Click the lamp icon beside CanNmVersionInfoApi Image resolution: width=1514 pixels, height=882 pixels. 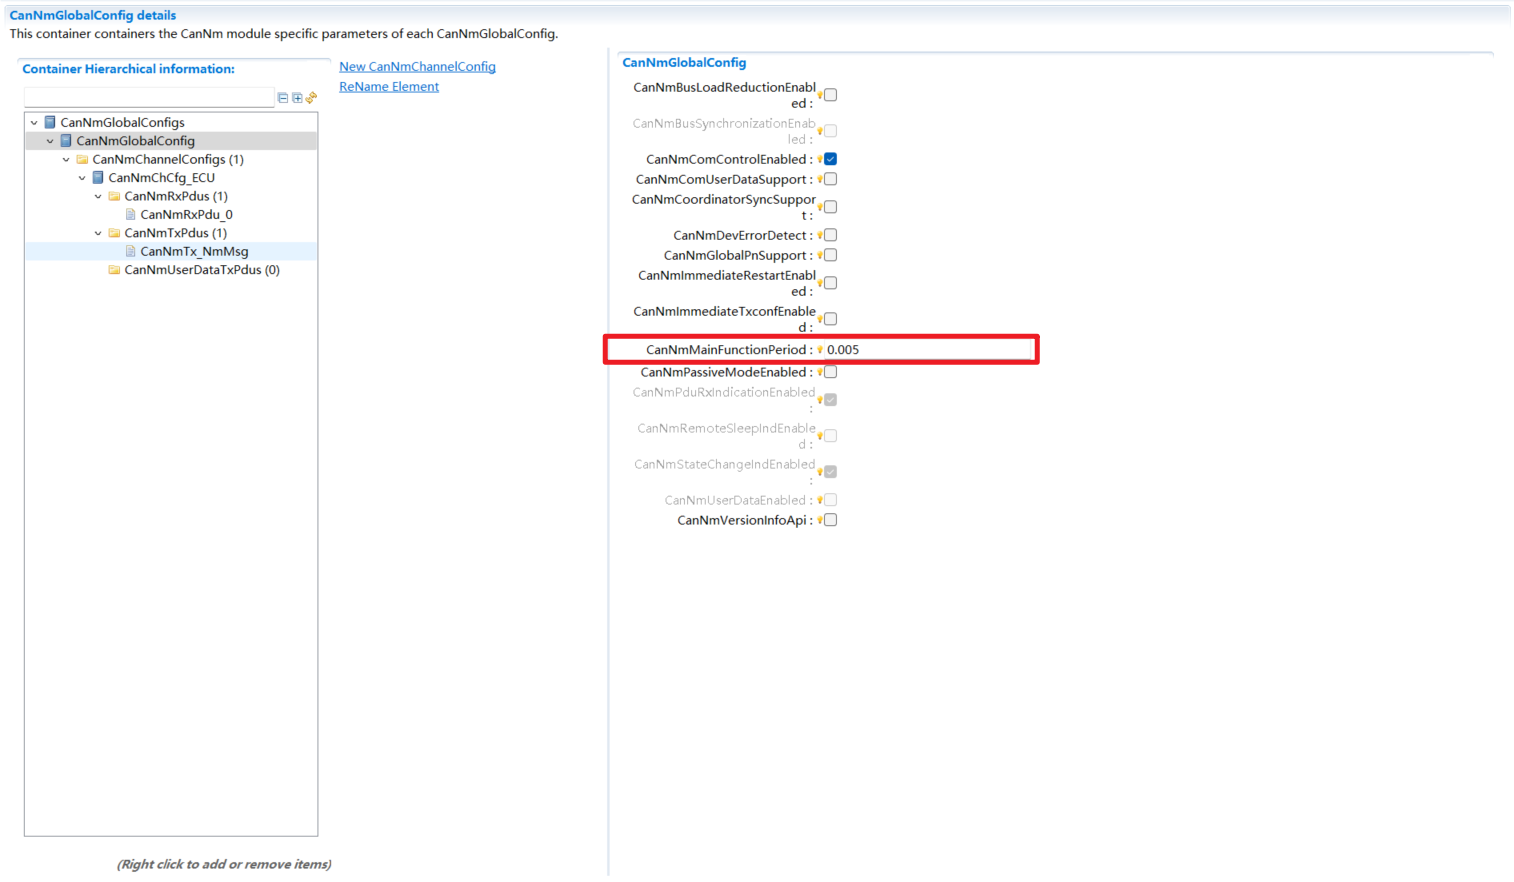[x=818, y=519]
